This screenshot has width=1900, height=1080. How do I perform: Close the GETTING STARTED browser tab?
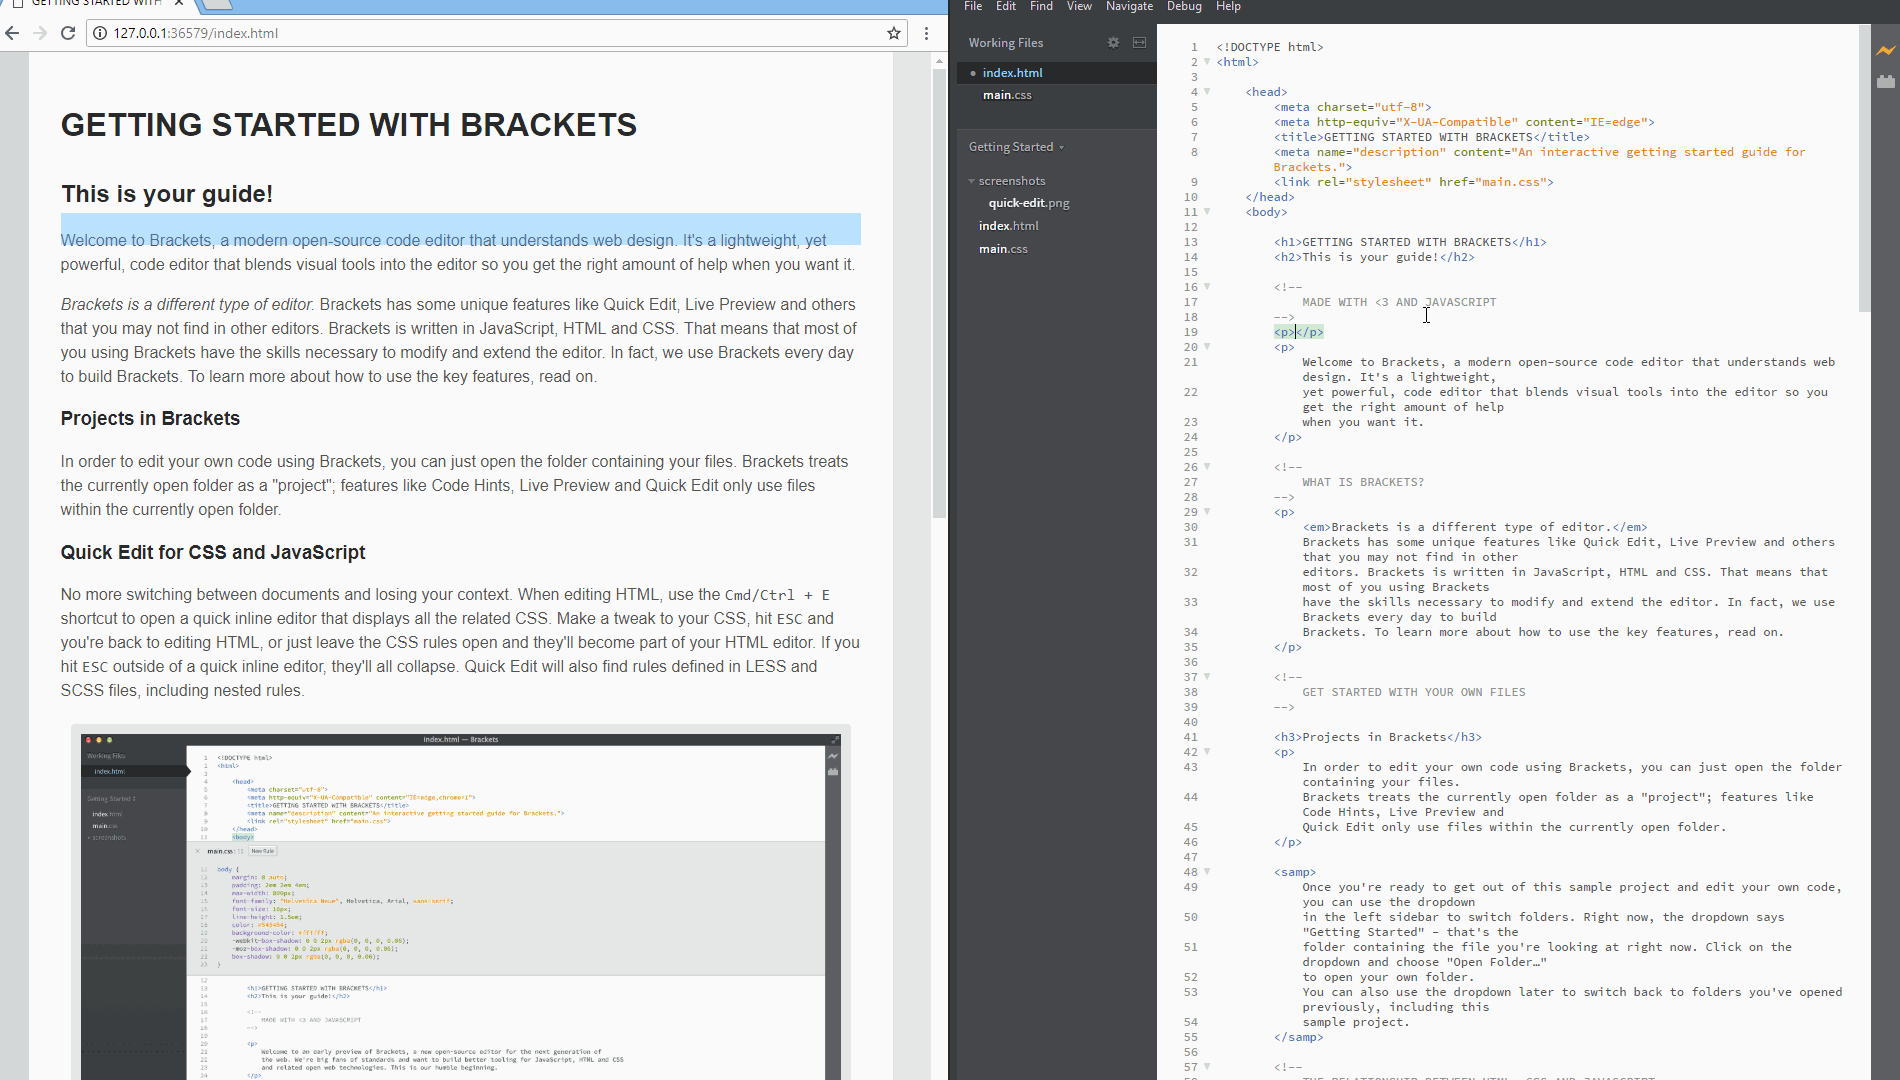179,3
